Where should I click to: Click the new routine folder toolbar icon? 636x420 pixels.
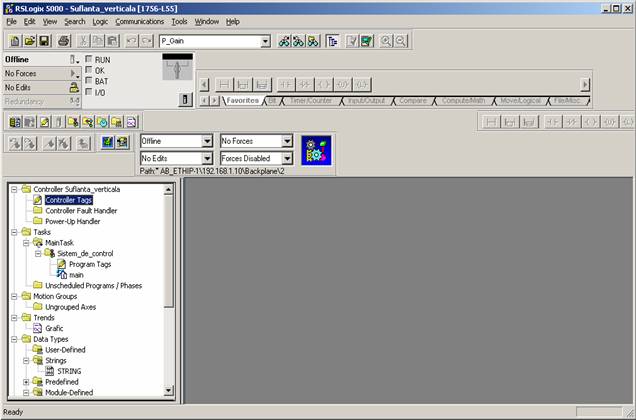pos(88,122)
